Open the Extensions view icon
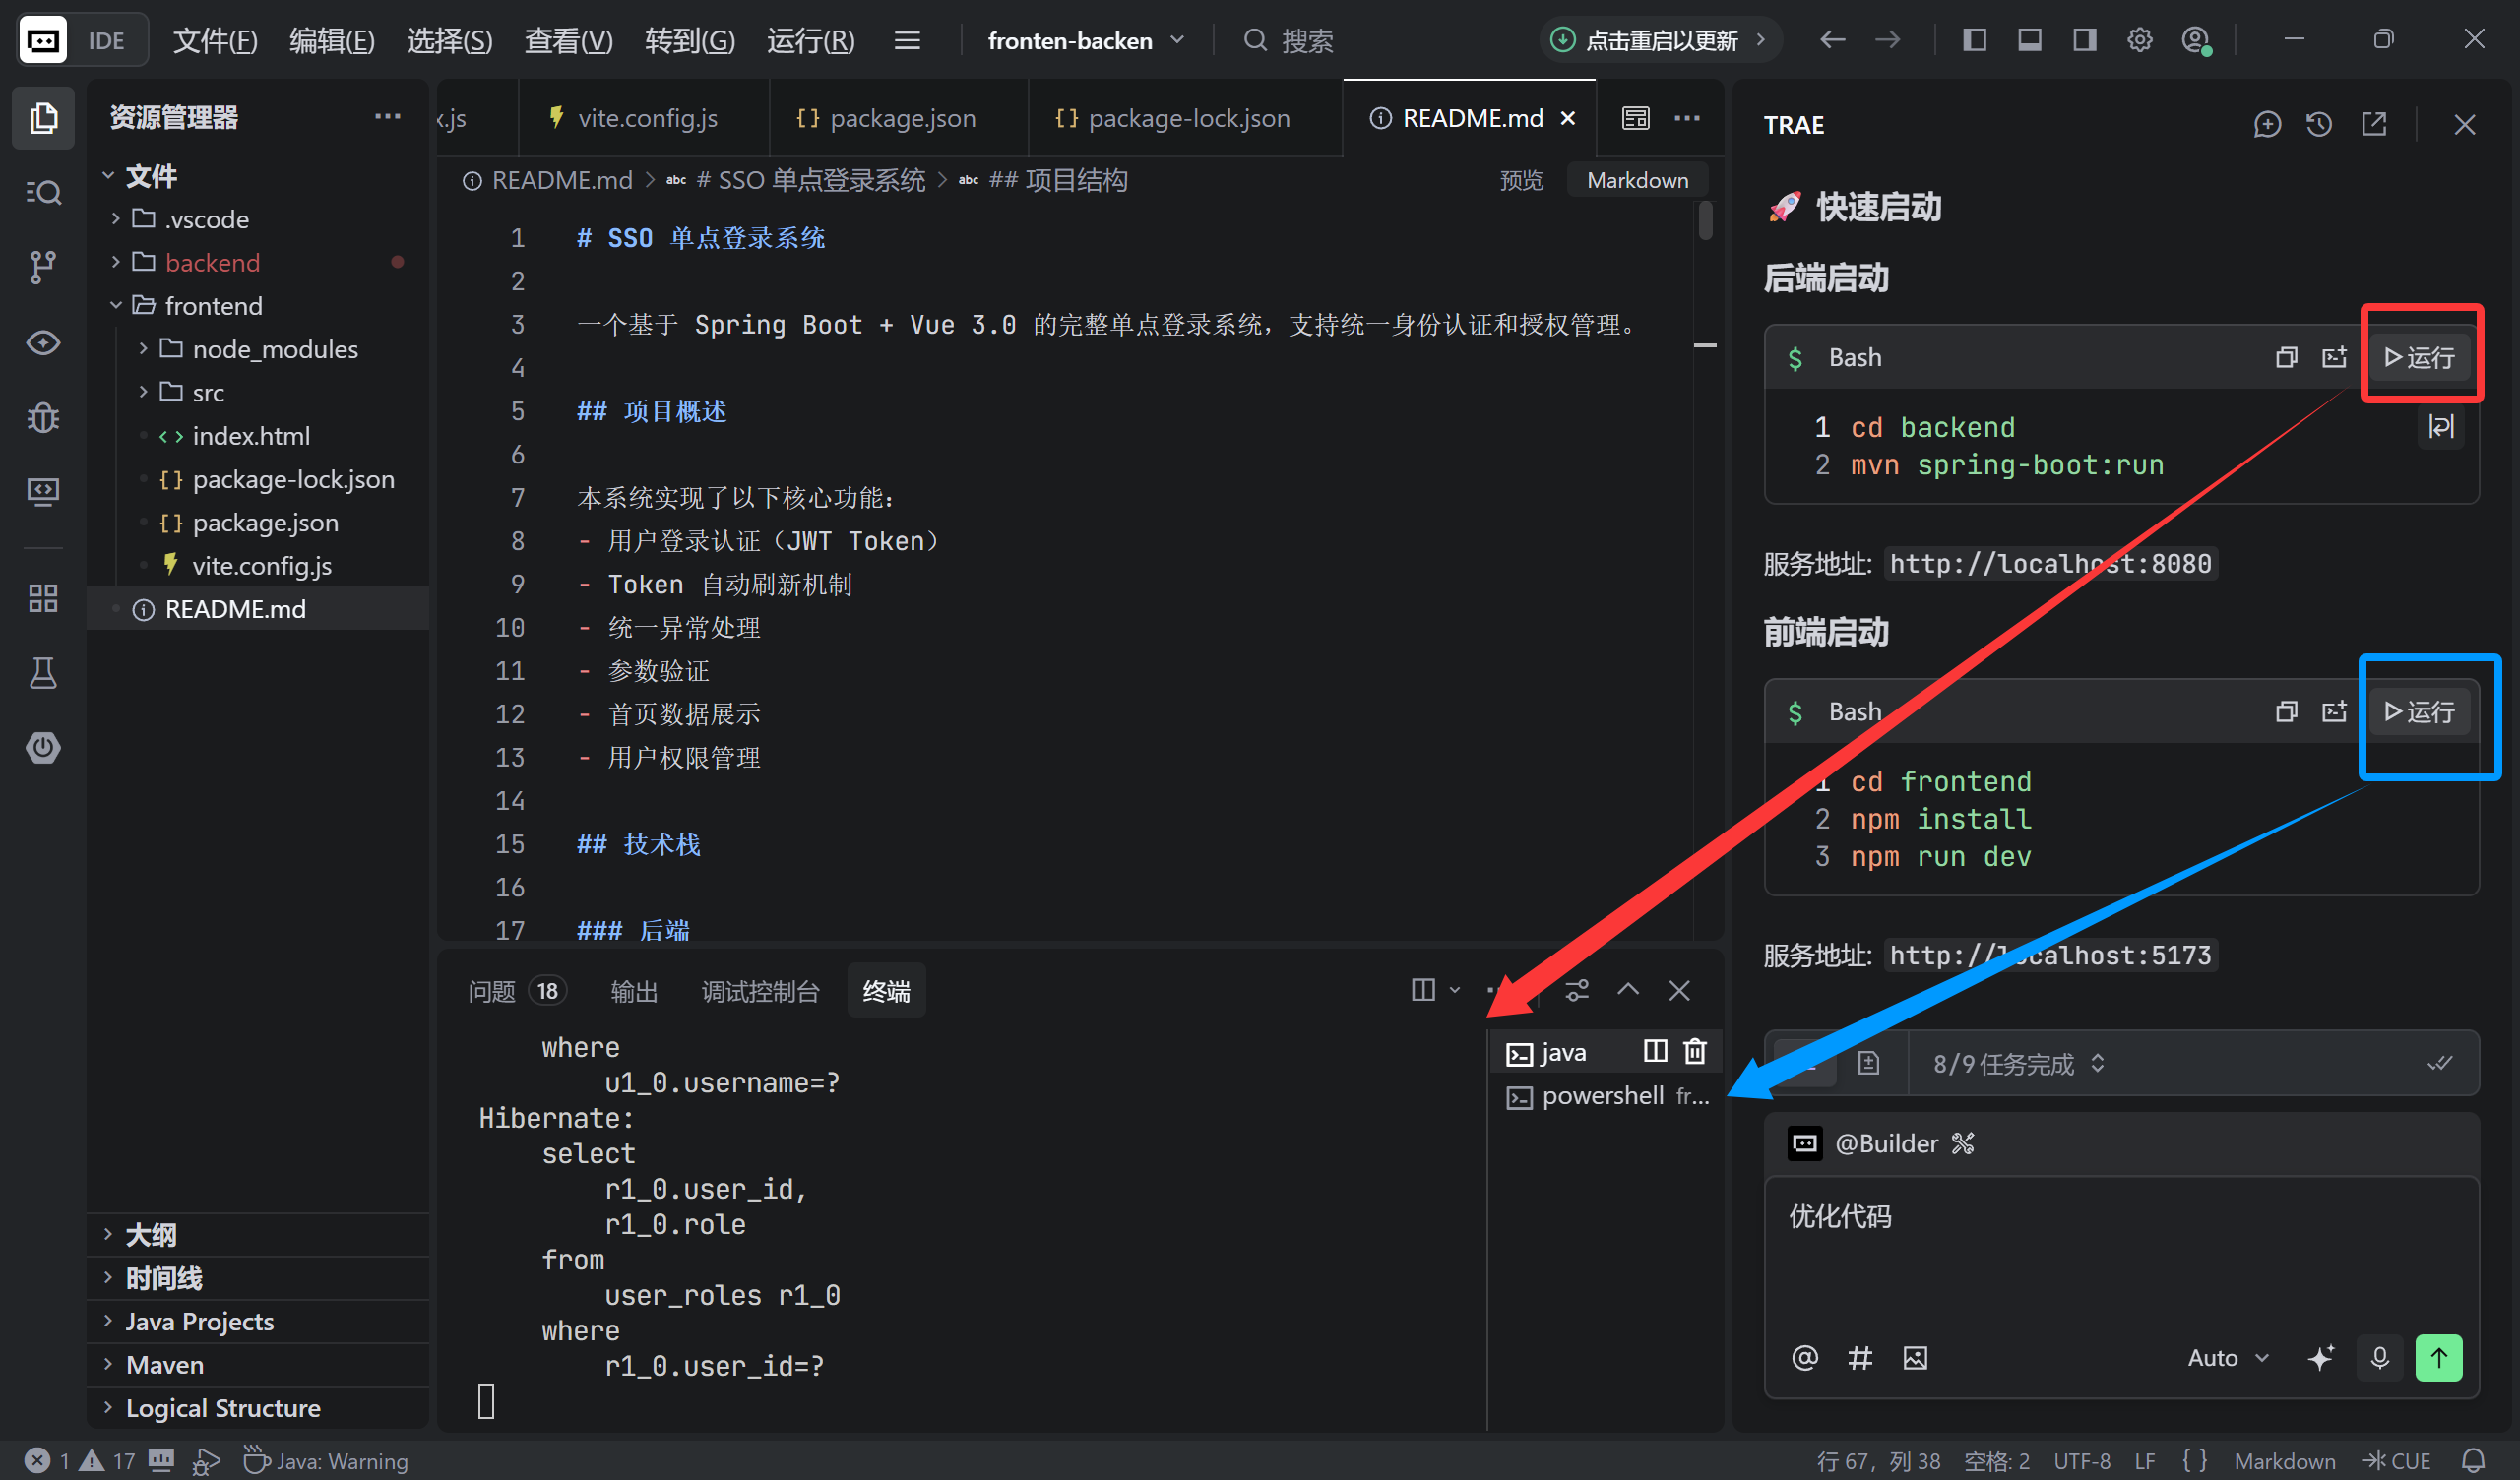The height and width of the screenshot is (1480, 2520). point(43,598)
